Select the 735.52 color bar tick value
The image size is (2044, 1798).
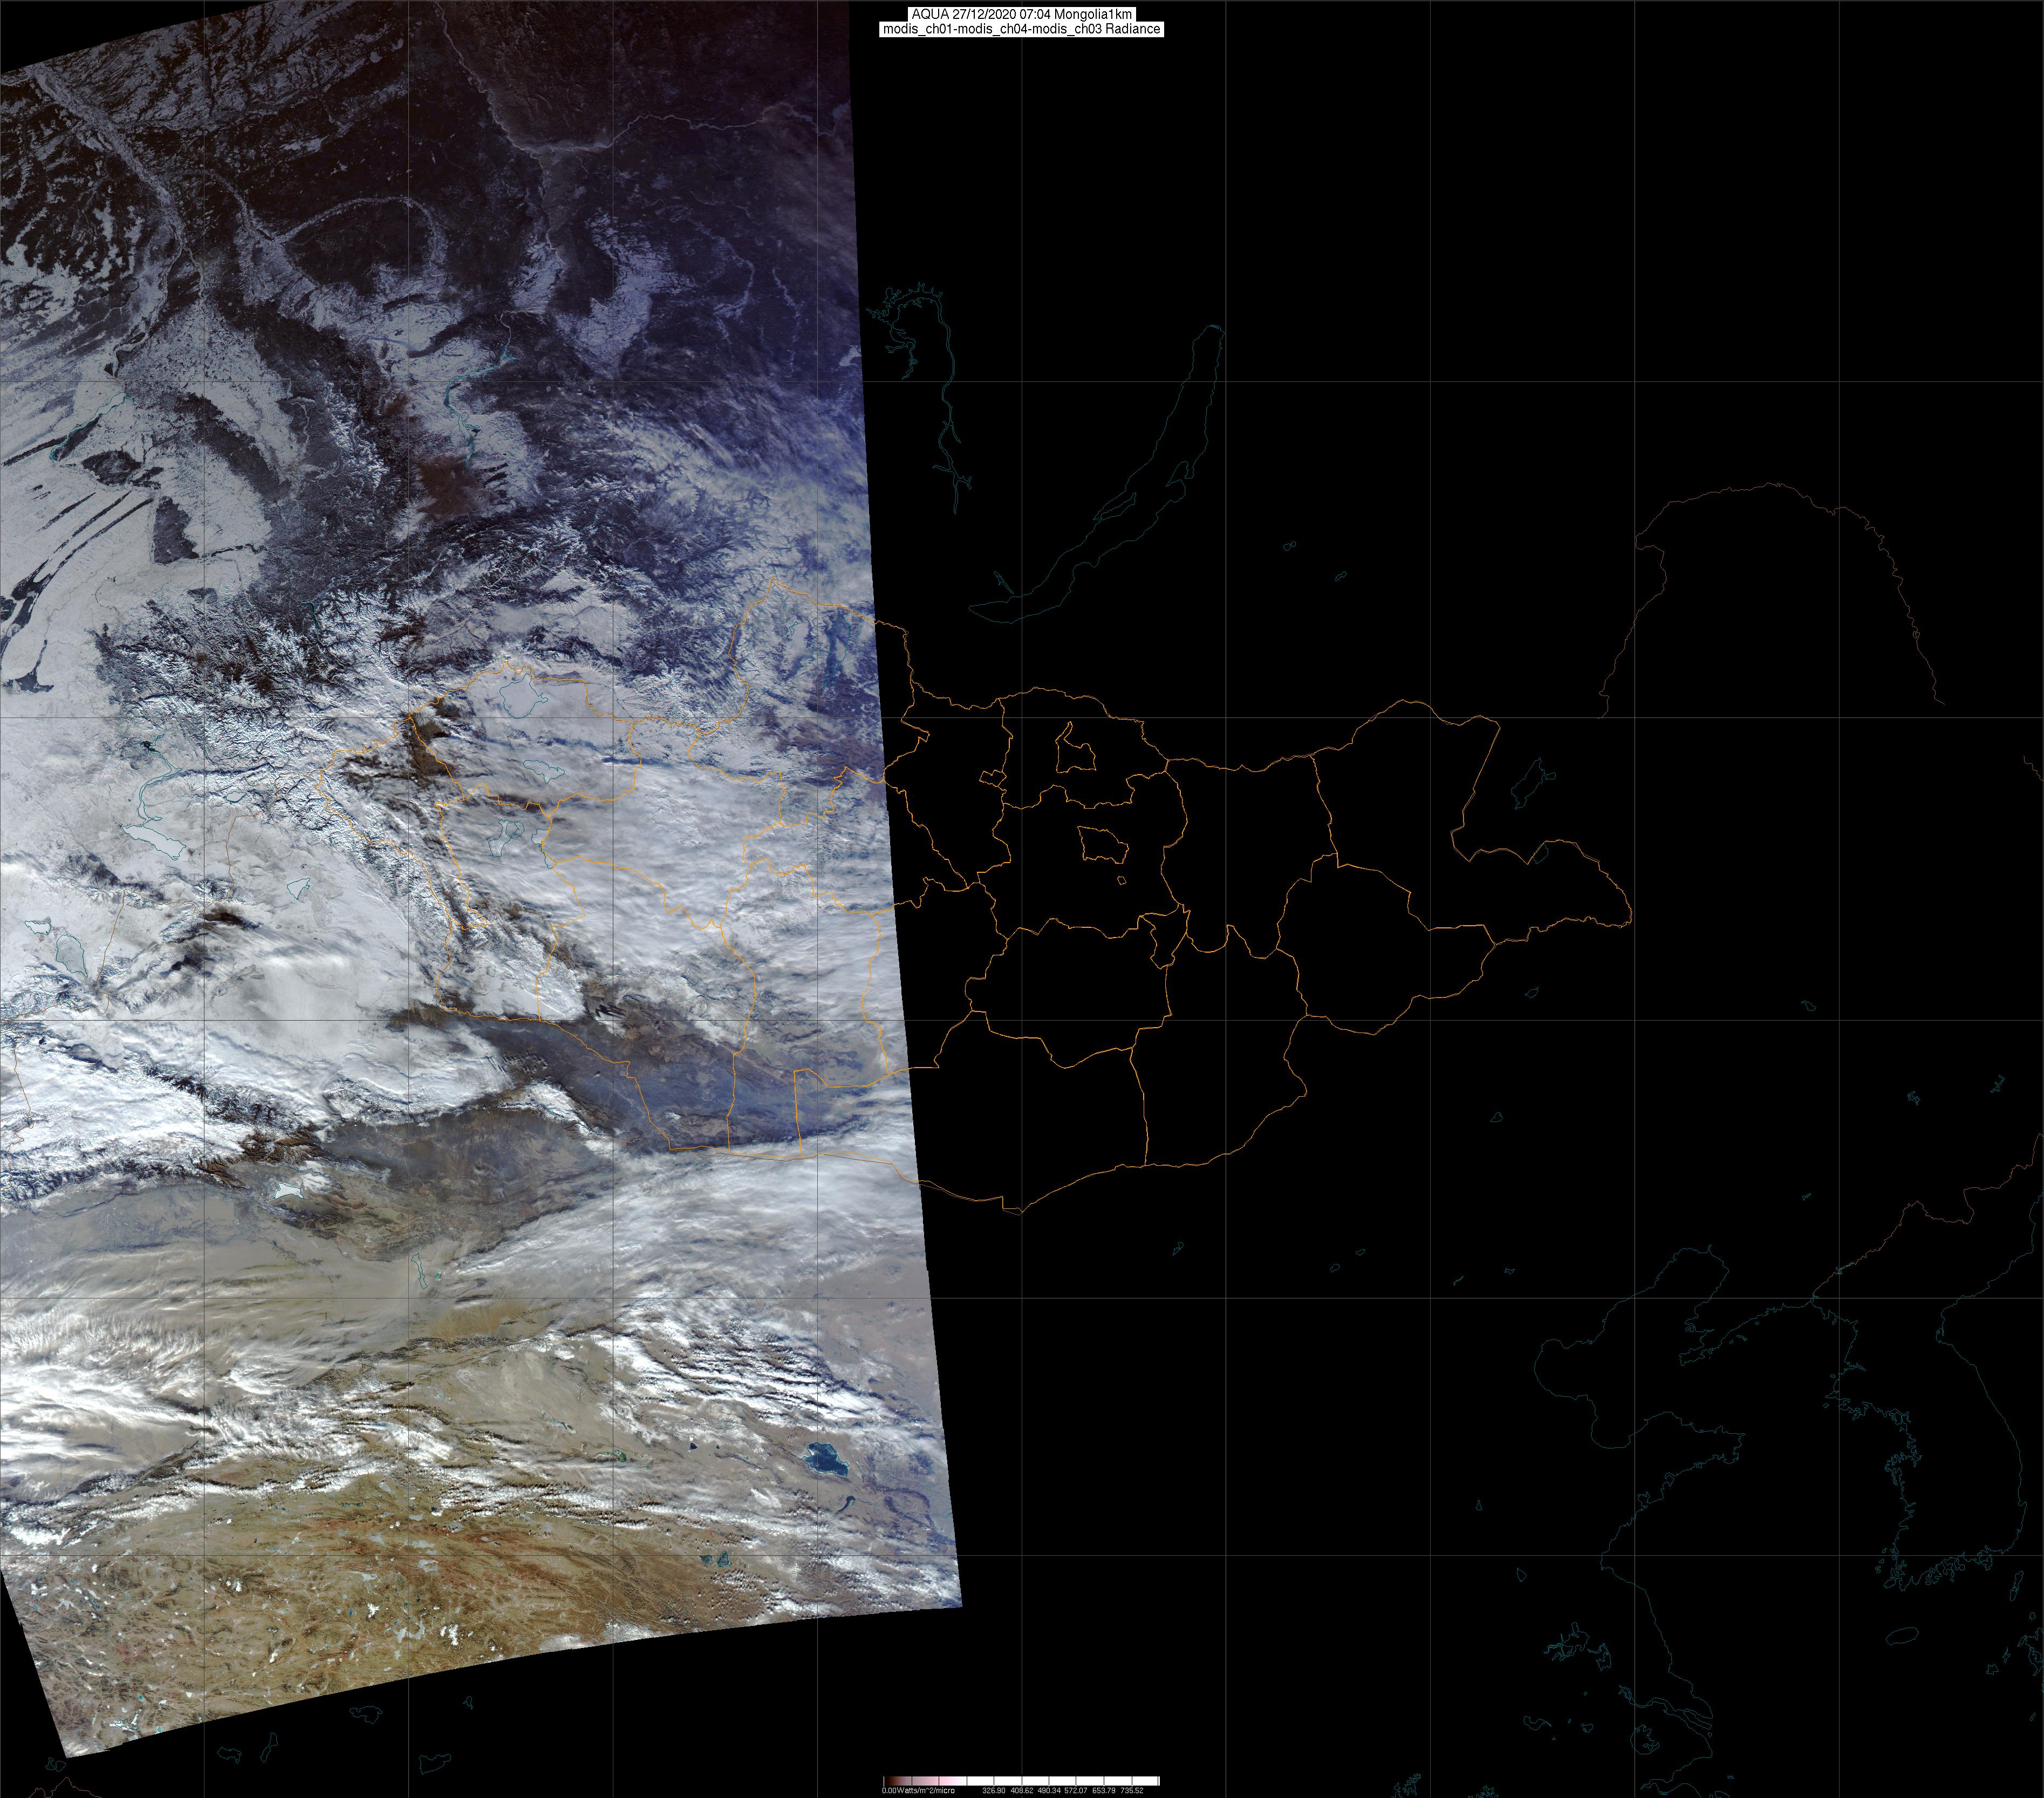coord(1132,1790)
